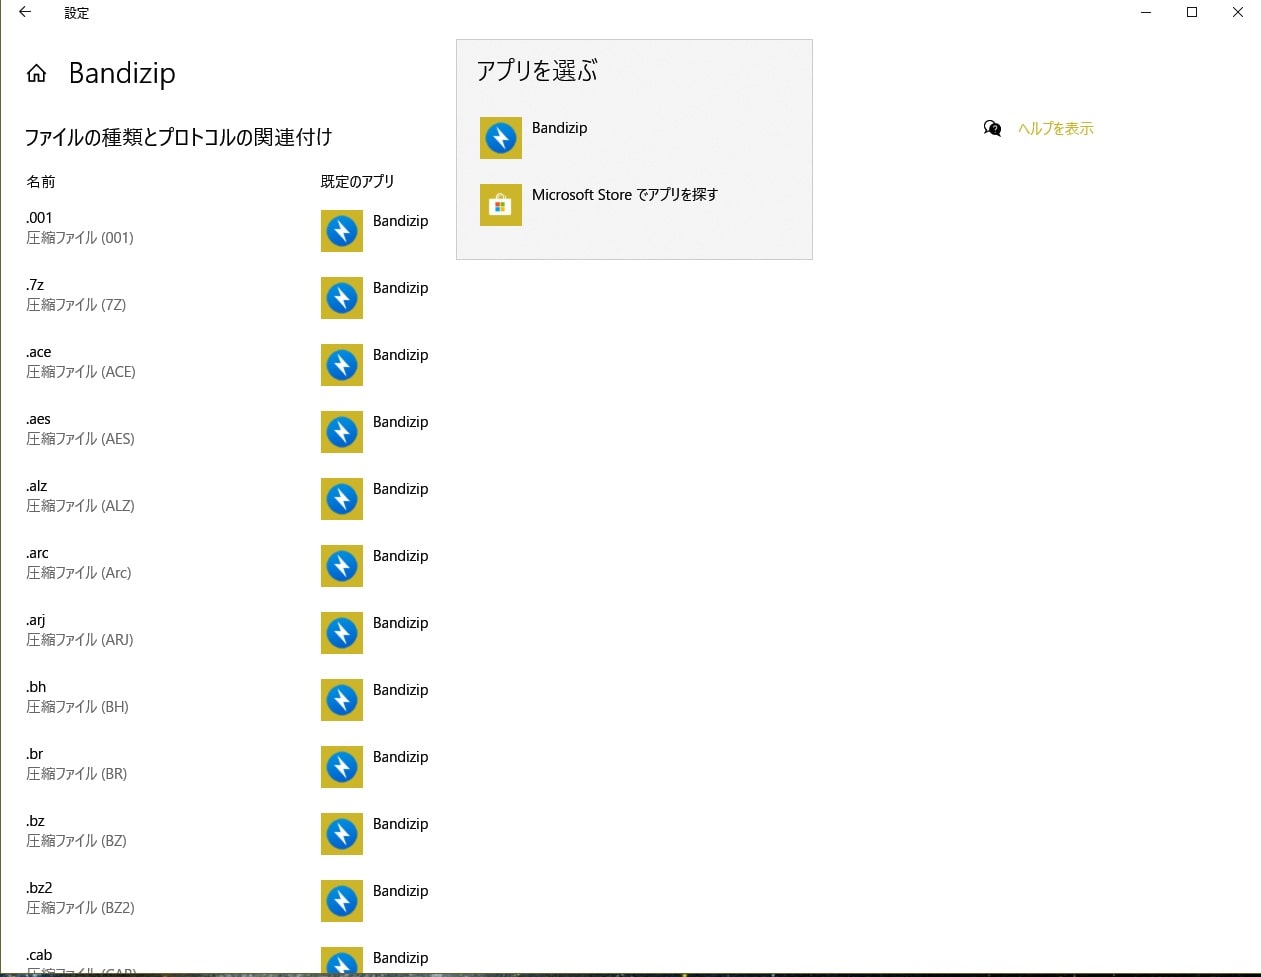Go back with the arrow icon
The height and width of the screenshot is (977, 1261).
pyautogui.click(x=25, y=12)
